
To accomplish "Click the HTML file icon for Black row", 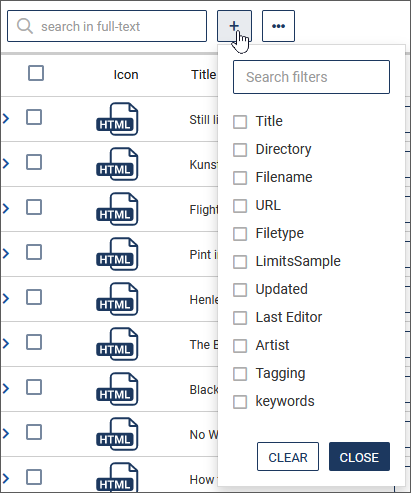I will click(x=117, y=389).
